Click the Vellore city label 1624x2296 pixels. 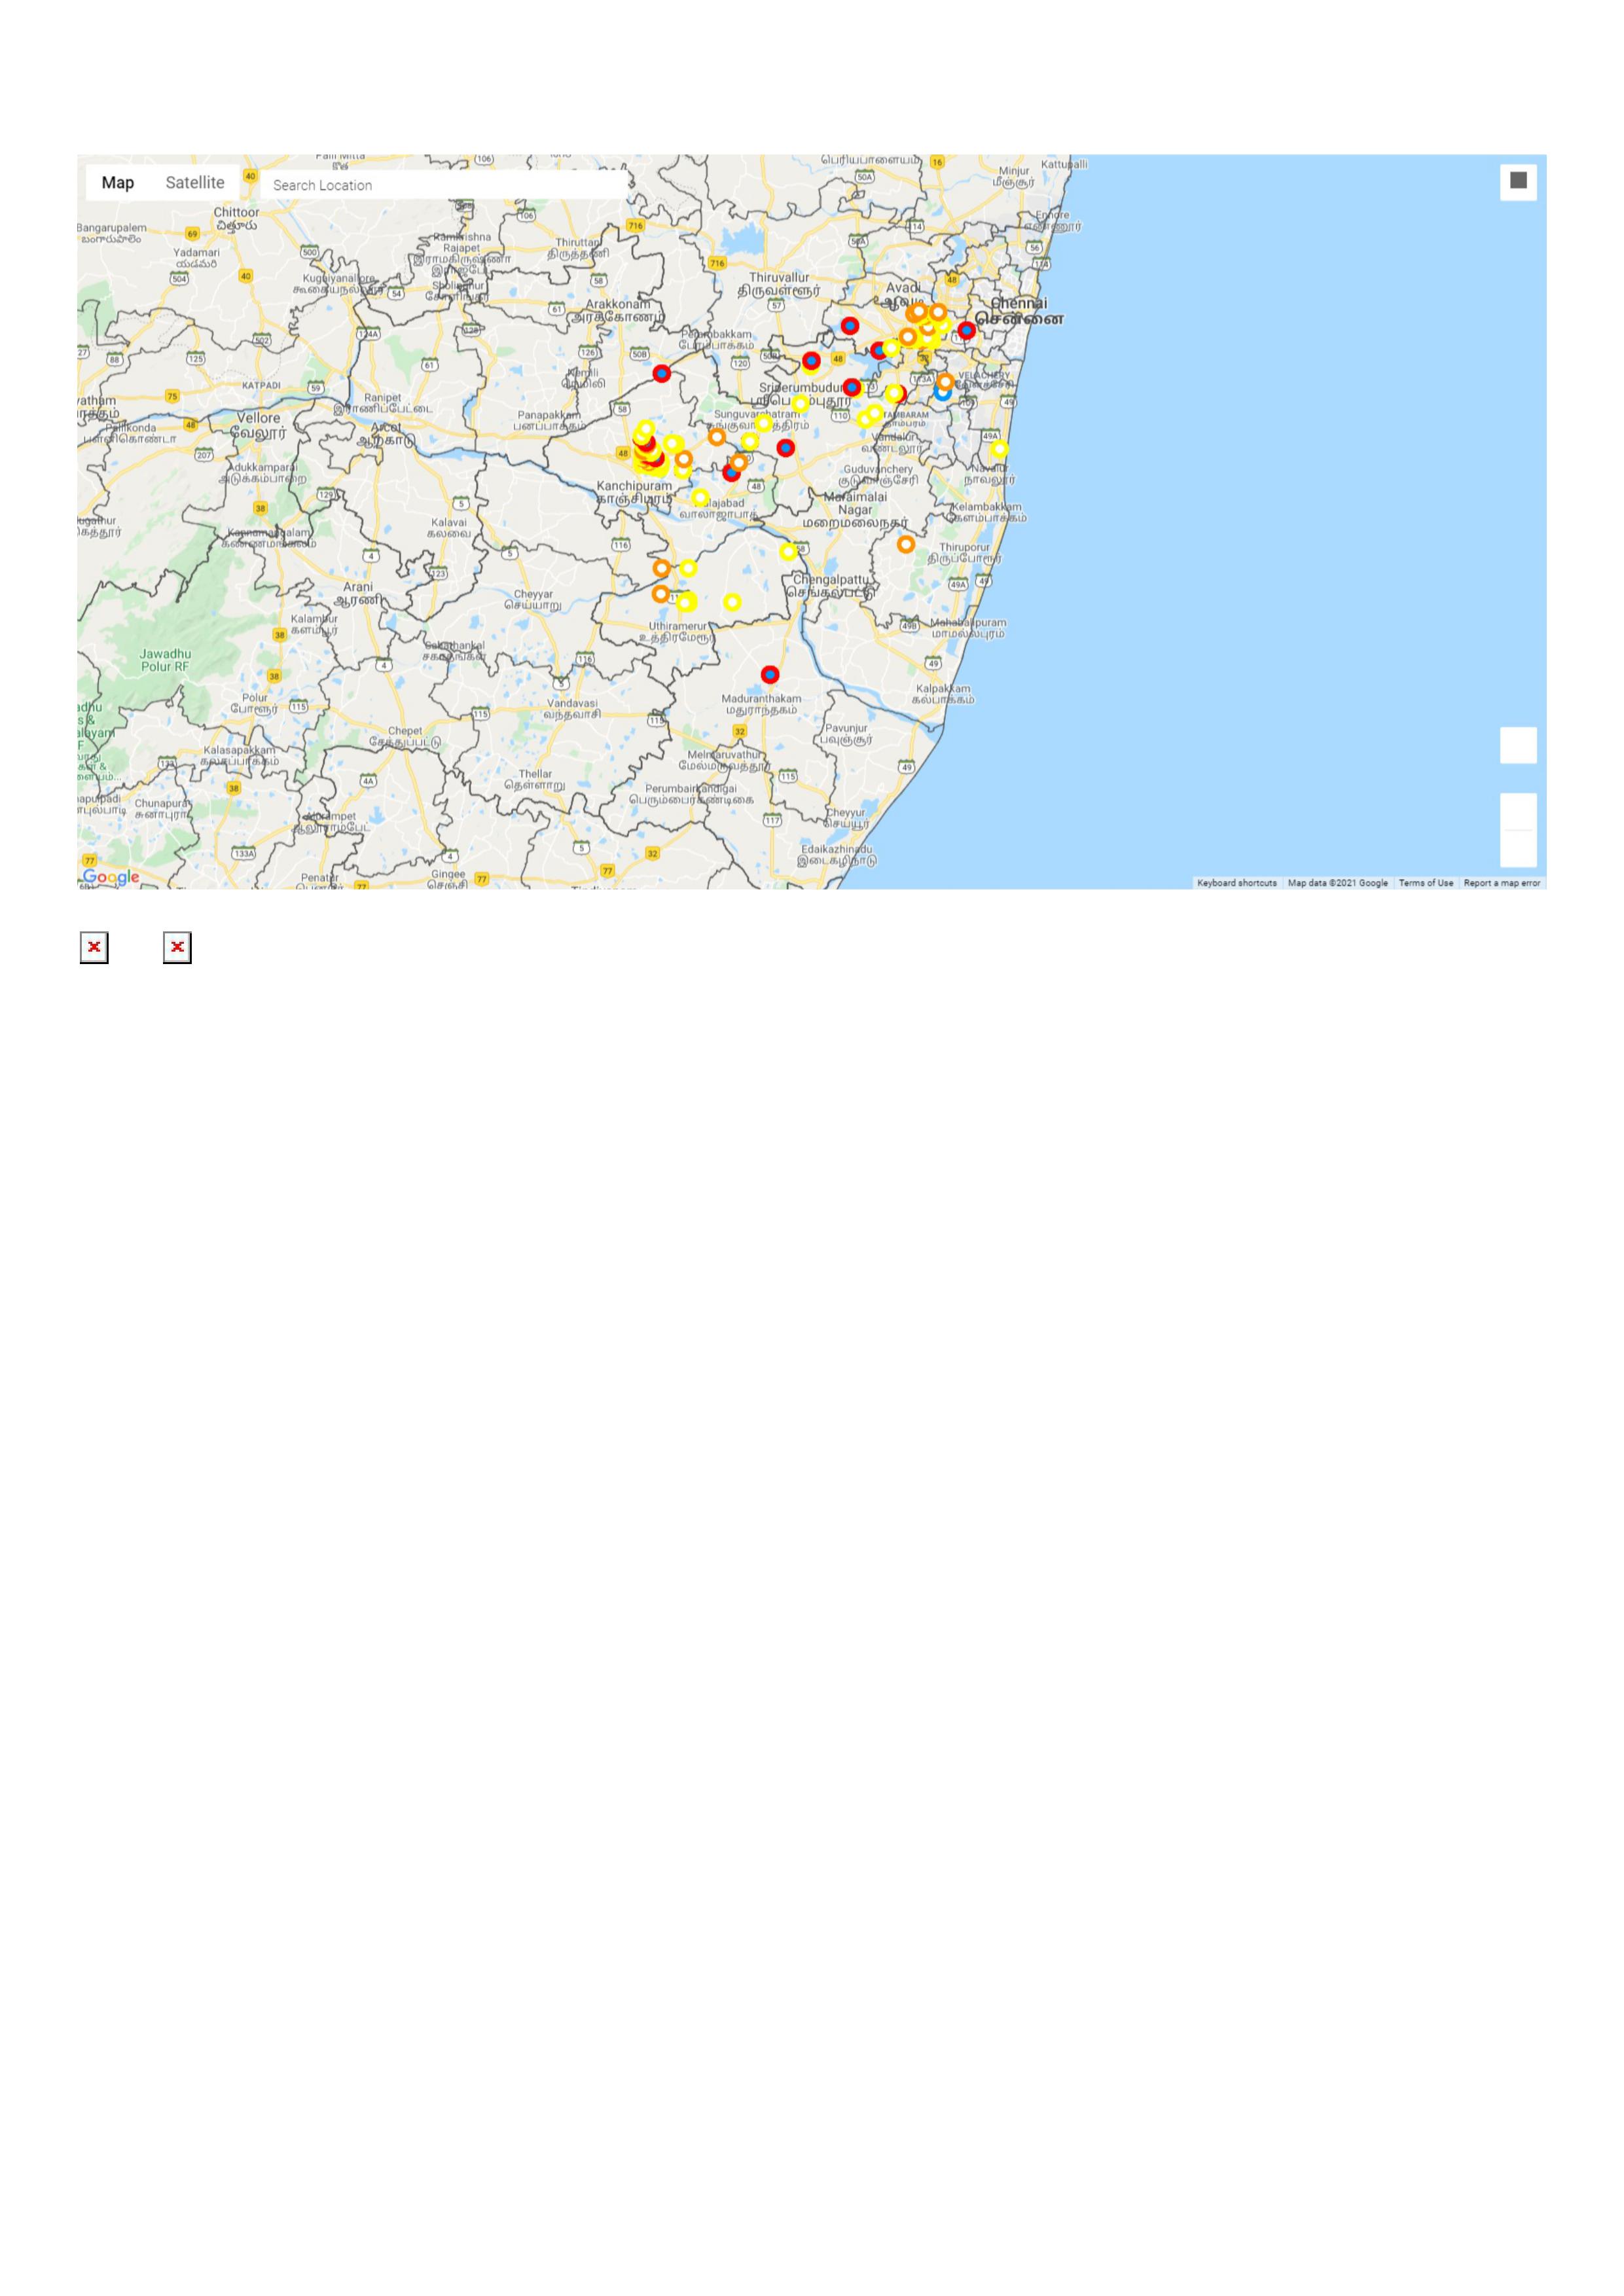coord(259,426)
